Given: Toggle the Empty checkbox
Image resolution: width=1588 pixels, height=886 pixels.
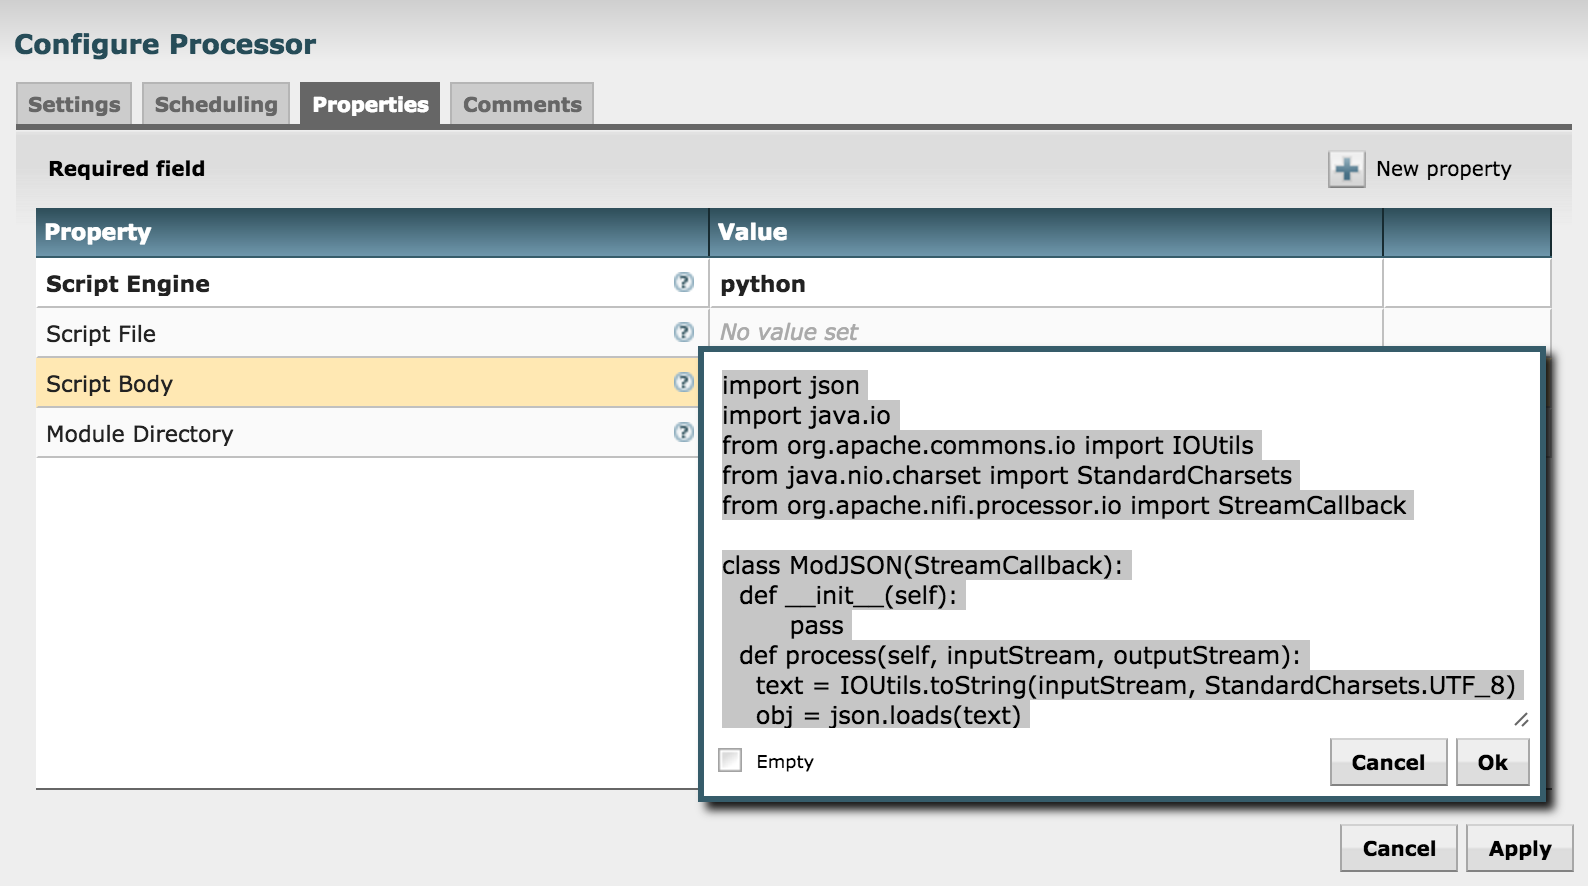Looking at the screenshot, I should point(731,761).
